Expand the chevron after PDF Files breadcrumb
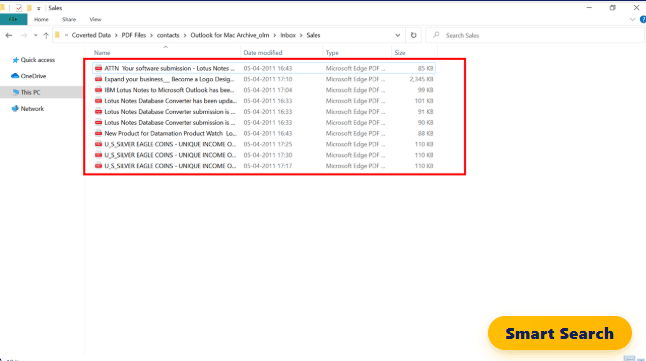 (151, 35)
